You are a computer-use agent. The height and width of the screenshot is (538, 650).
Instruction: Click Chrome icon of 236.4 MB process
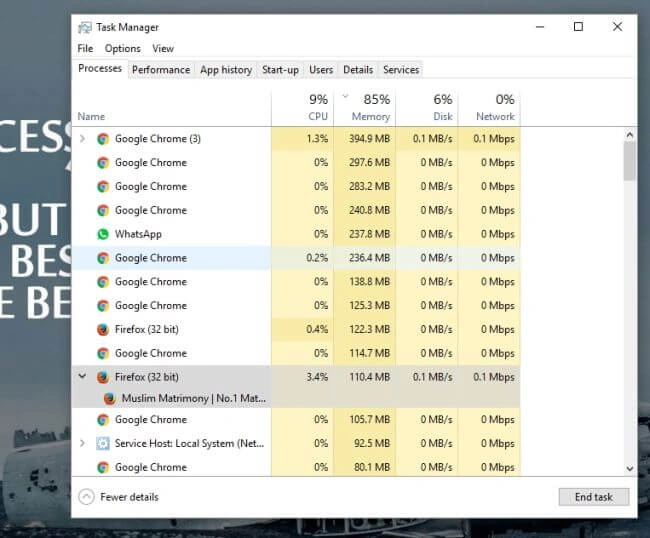point(103,258)
